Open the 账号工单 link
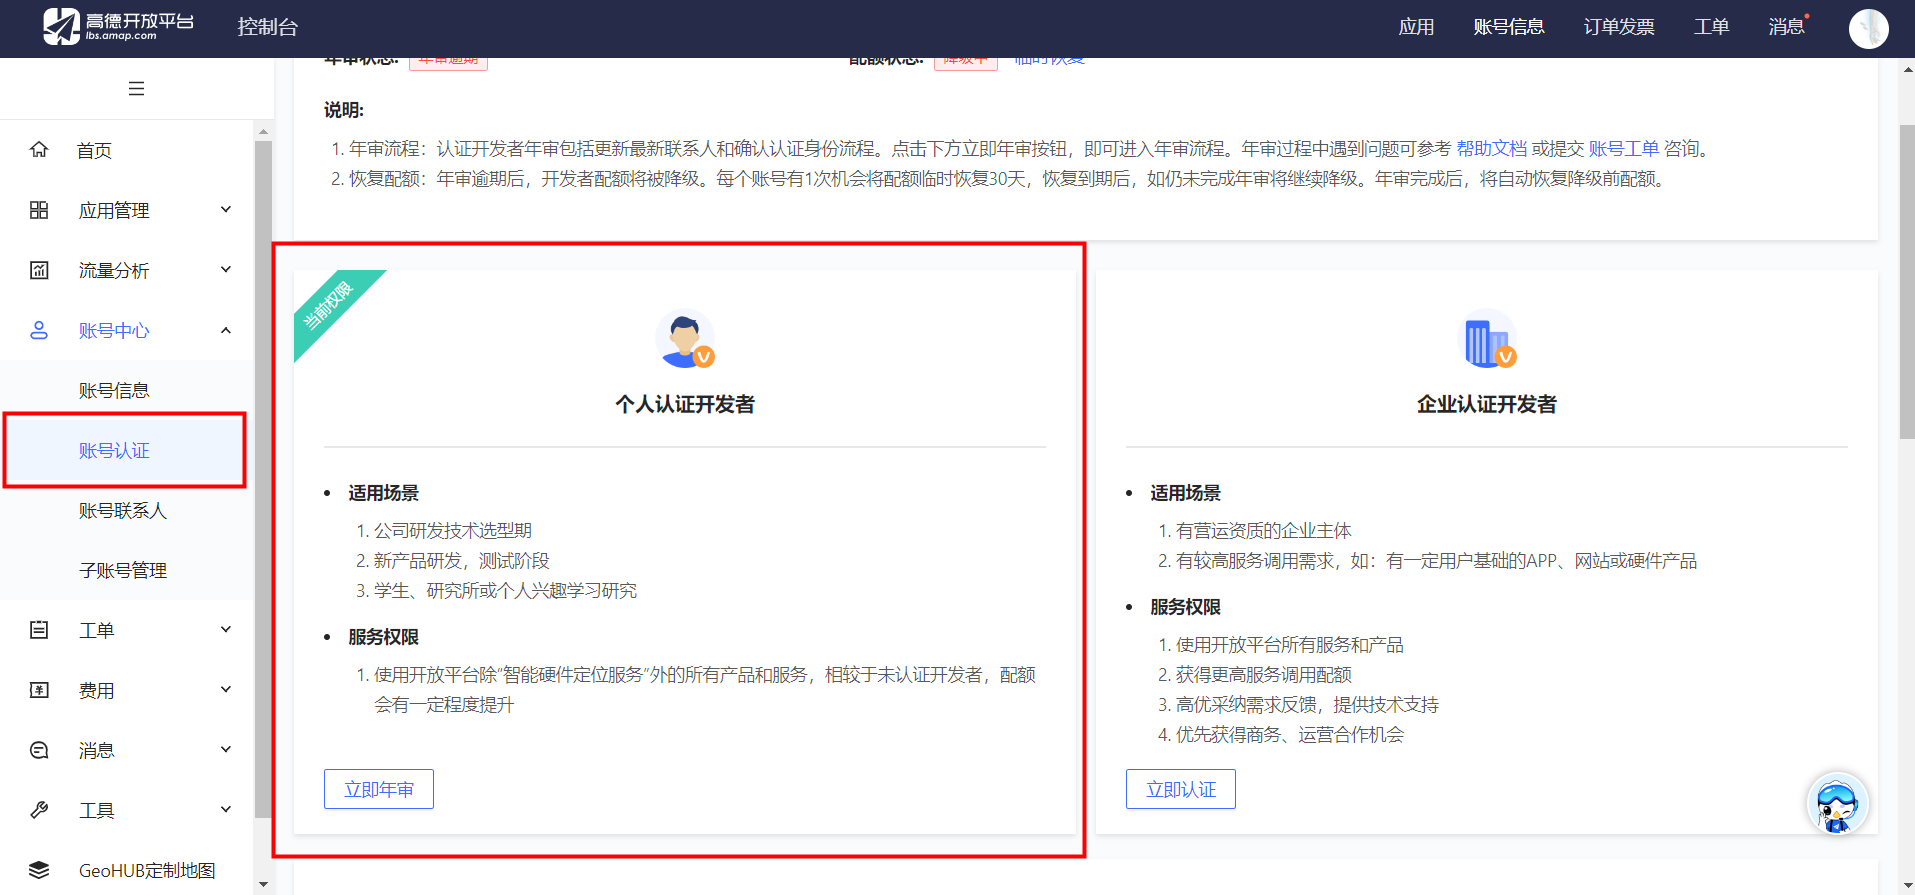The image size is (1915, 895). (x=1624, y=148)
